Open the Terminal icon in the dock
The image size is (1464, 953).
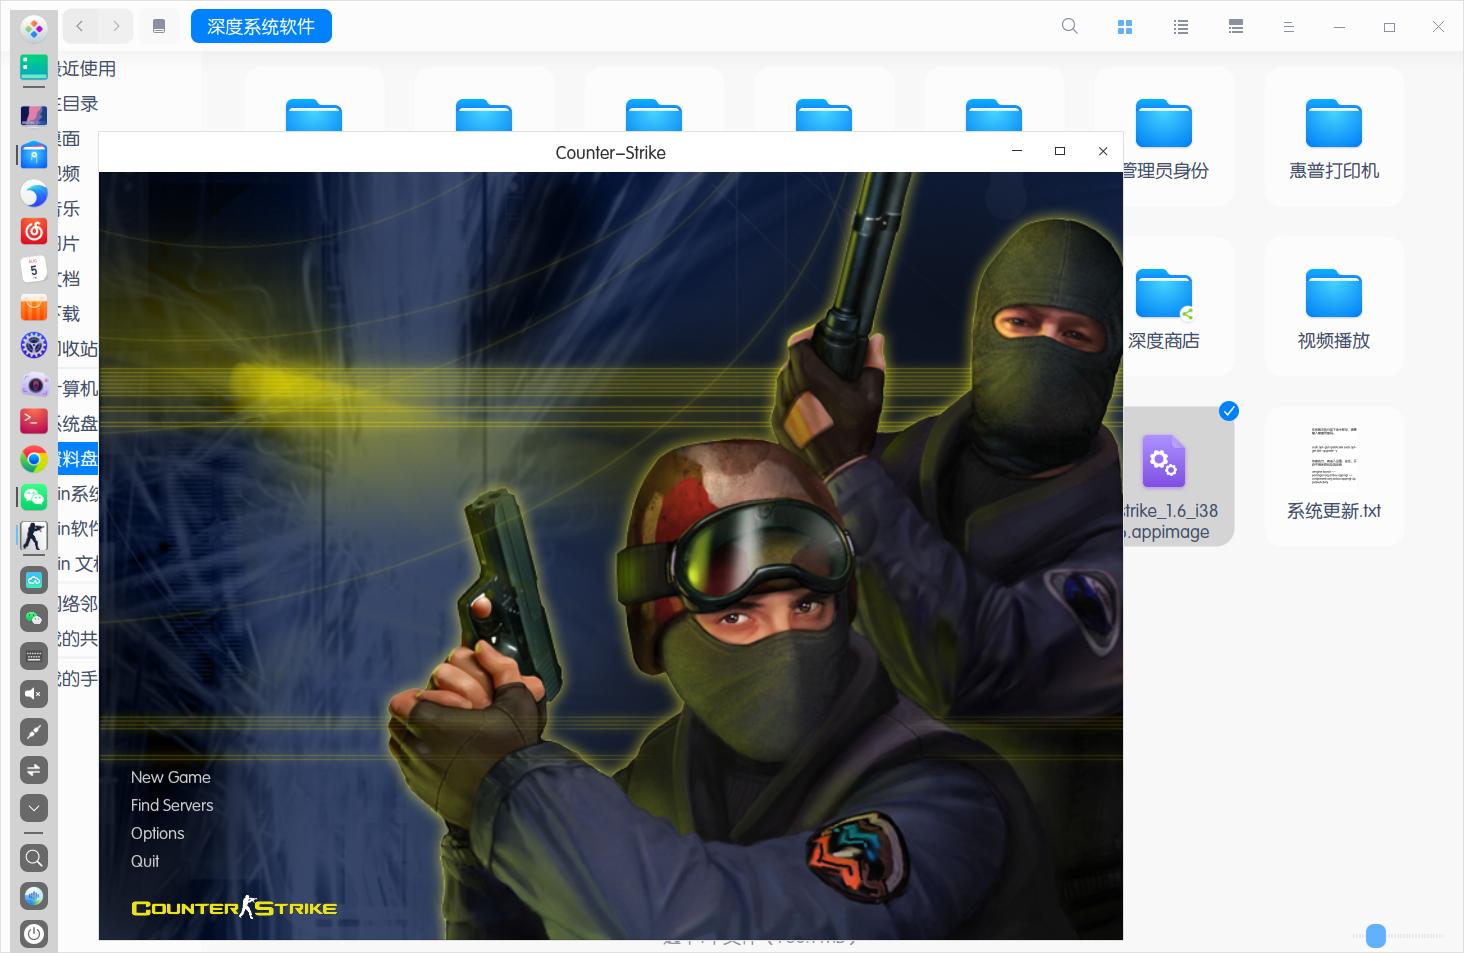pyautogui.click(x=34, y=421)
